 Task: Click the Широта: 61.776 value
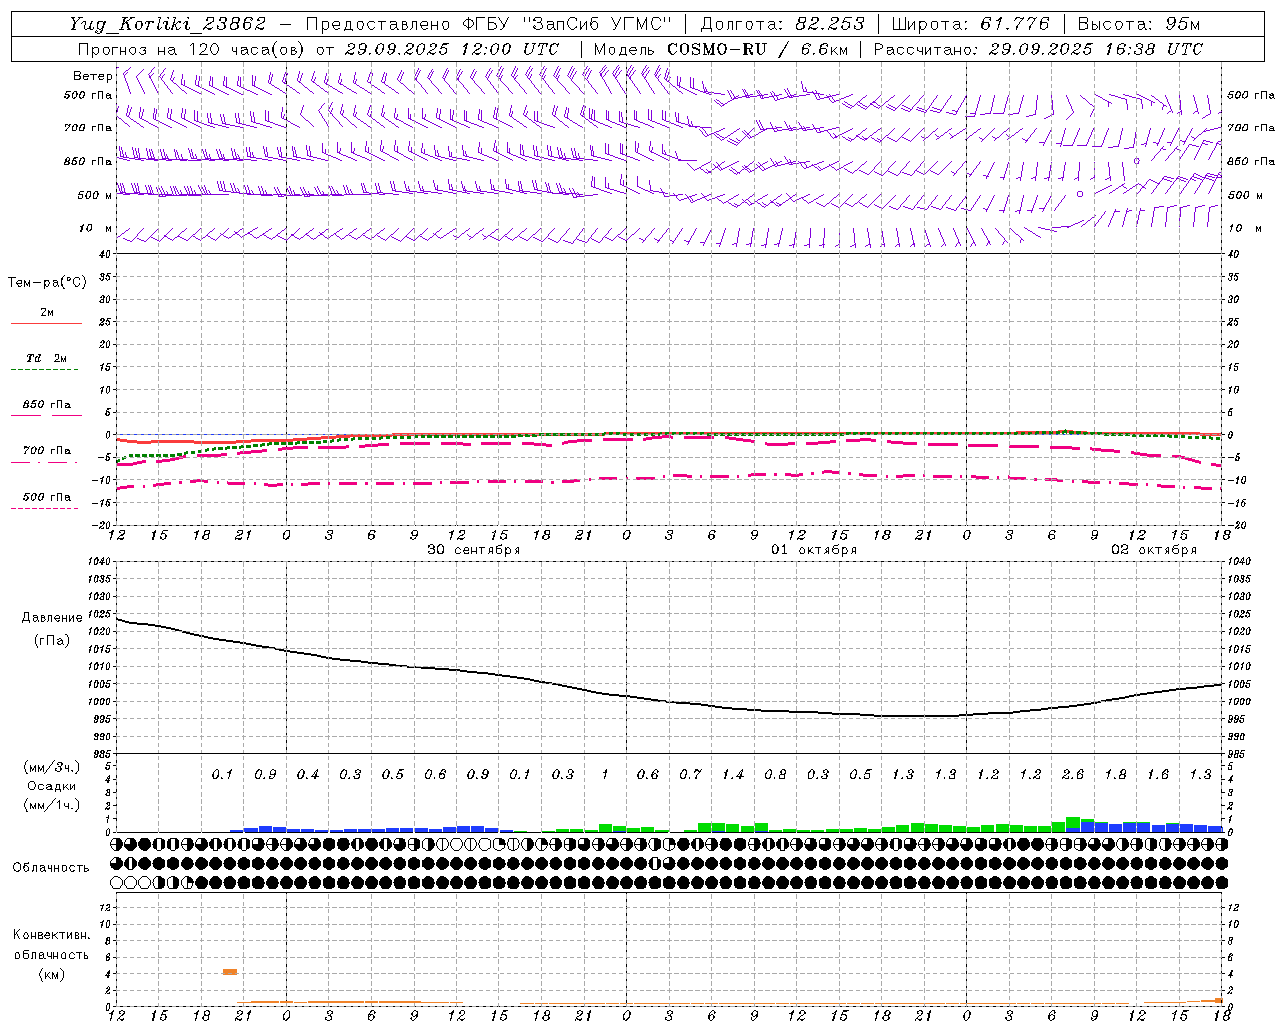coord(970,24)
